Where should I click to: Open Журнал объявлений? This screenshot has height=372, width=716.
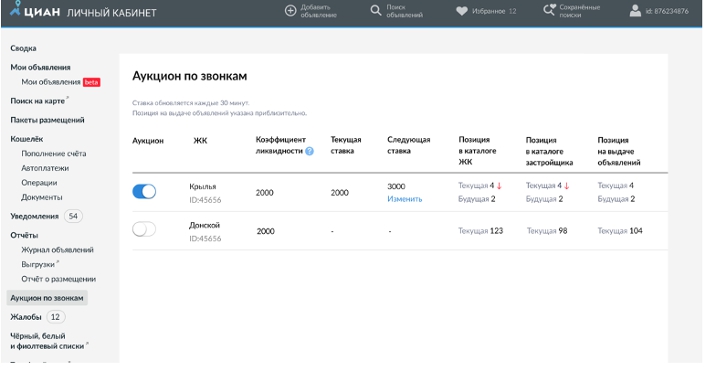pyautogui.click(x=57, y=250)
